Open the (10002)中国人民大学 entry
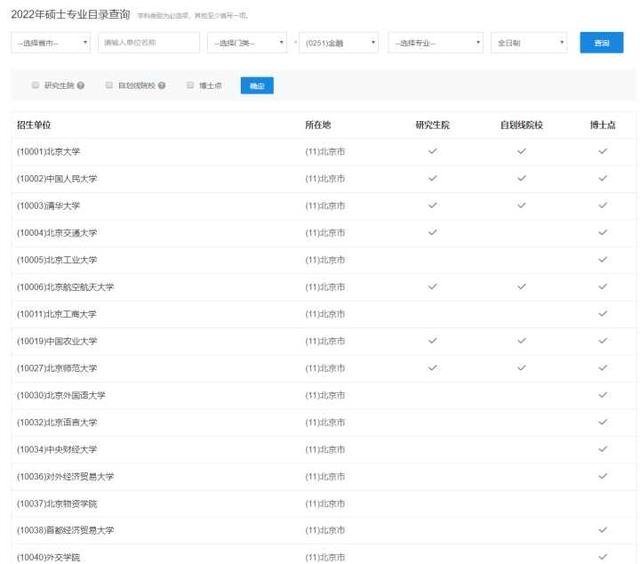 click(x=57, y=178)
